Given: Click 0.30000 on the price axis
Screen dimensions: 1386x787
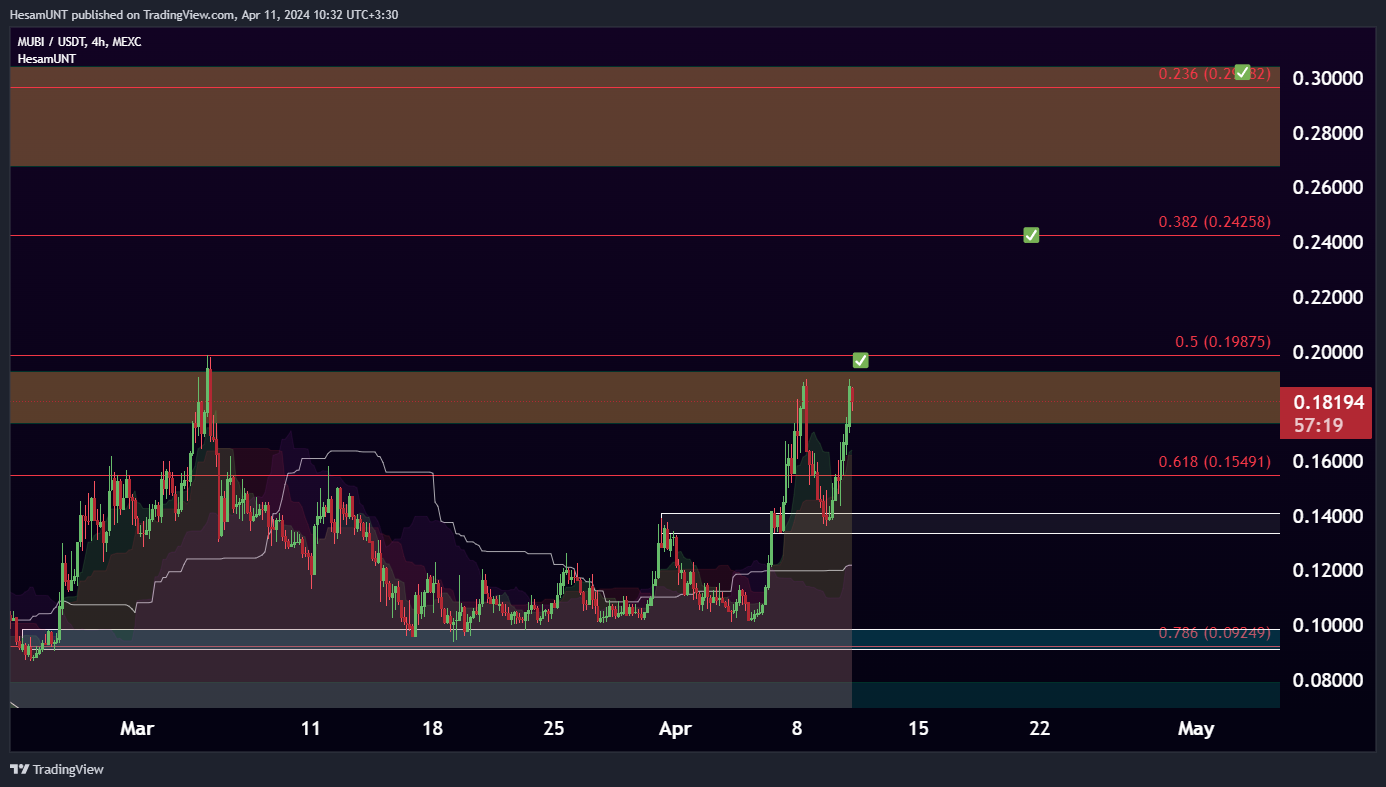Looking at the screenshot, I should coord(1328,78).
